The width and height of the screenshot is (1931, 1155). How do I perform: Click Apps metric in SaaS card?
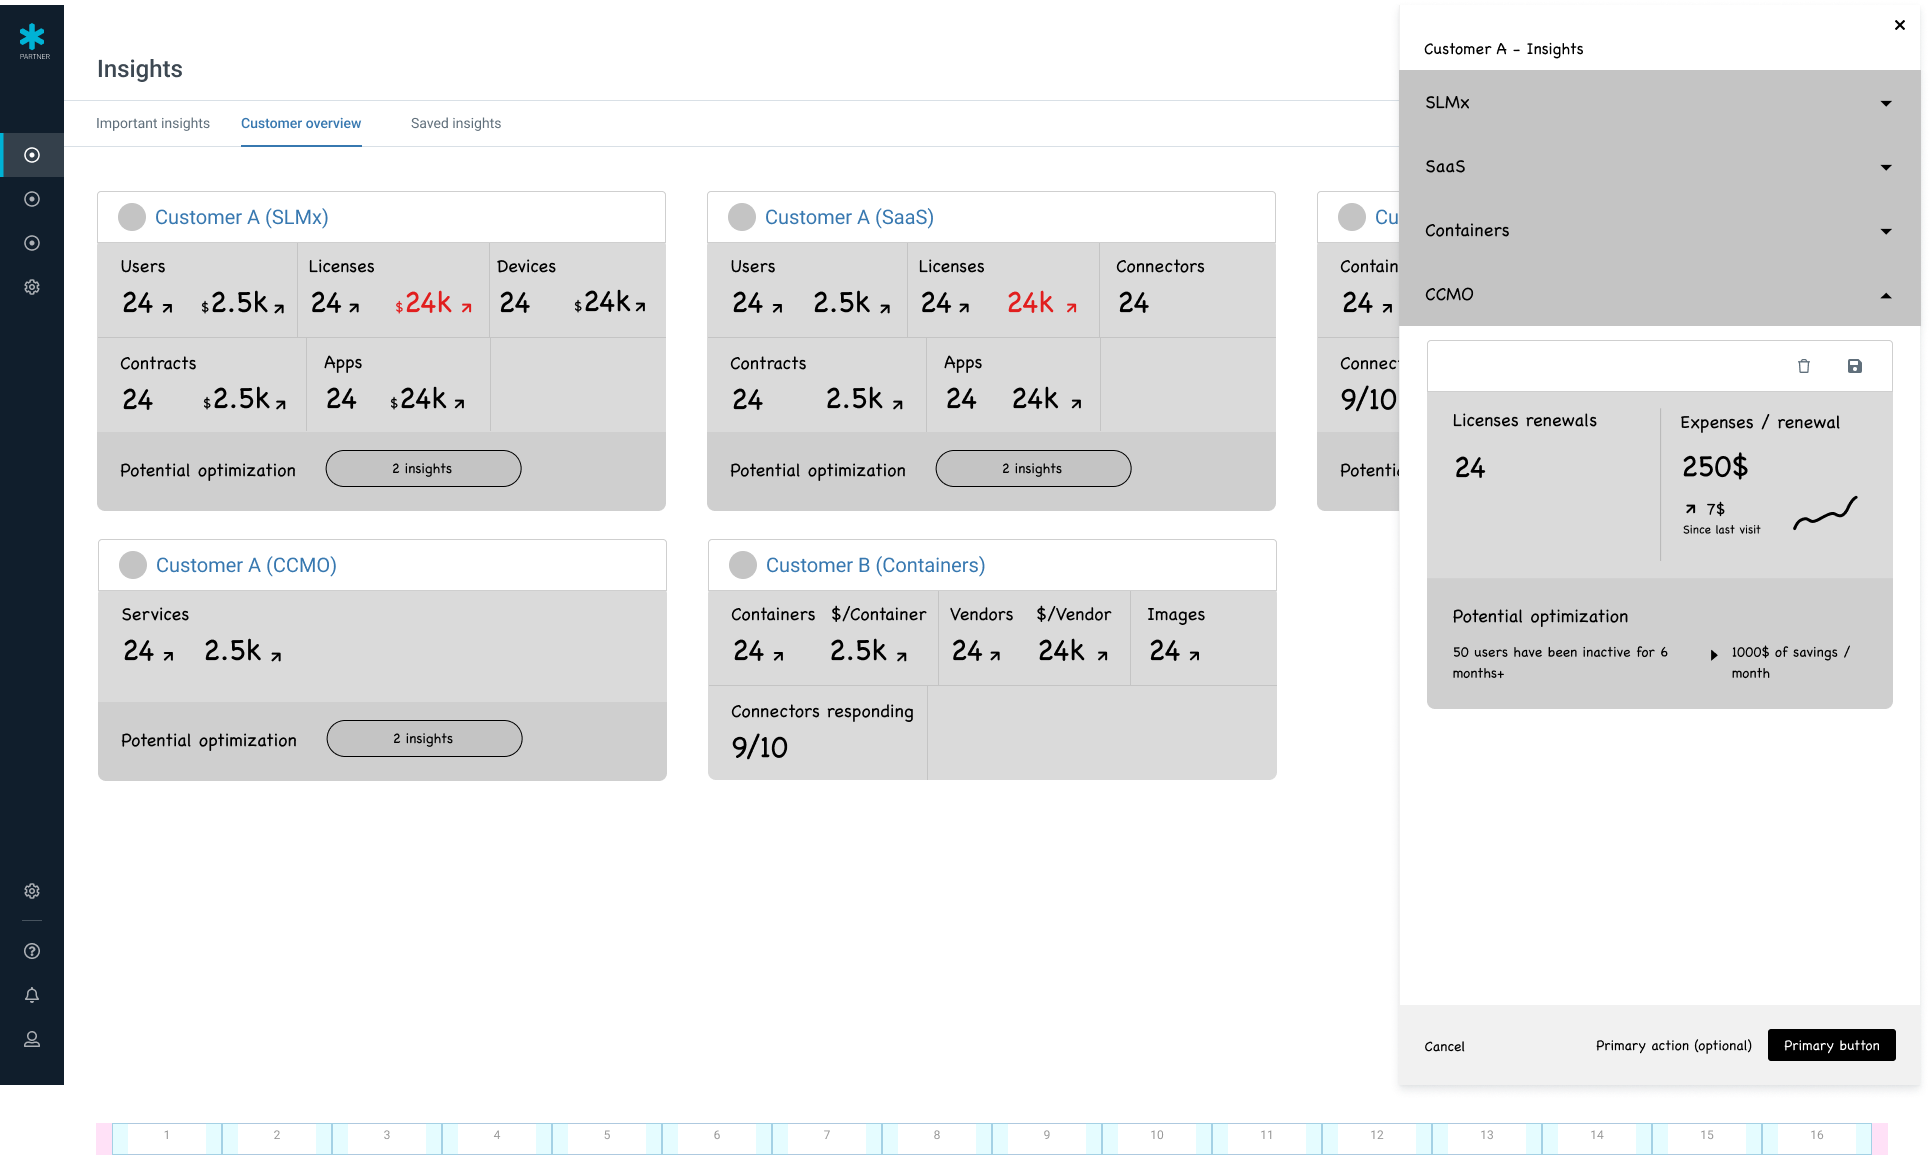[x=1013, y=384]
